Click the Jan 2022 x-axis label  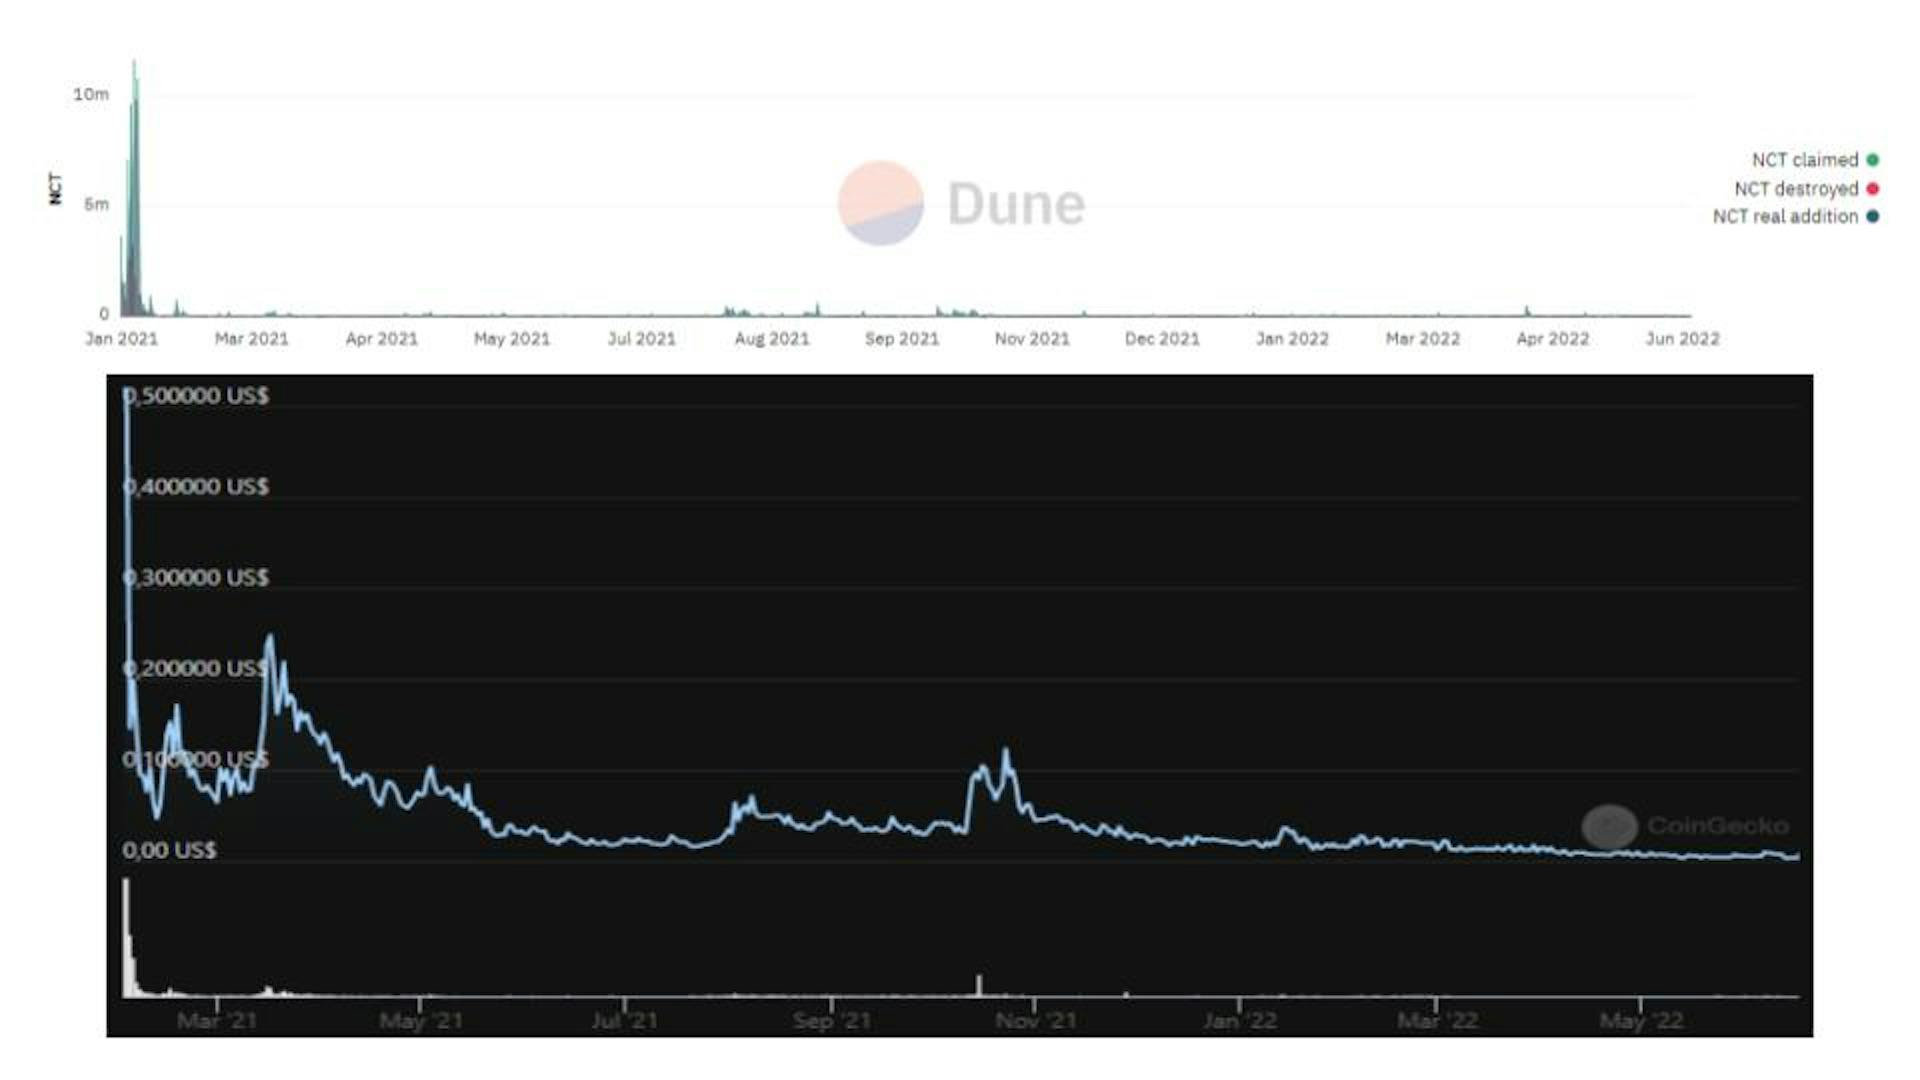pos(1292,339)
